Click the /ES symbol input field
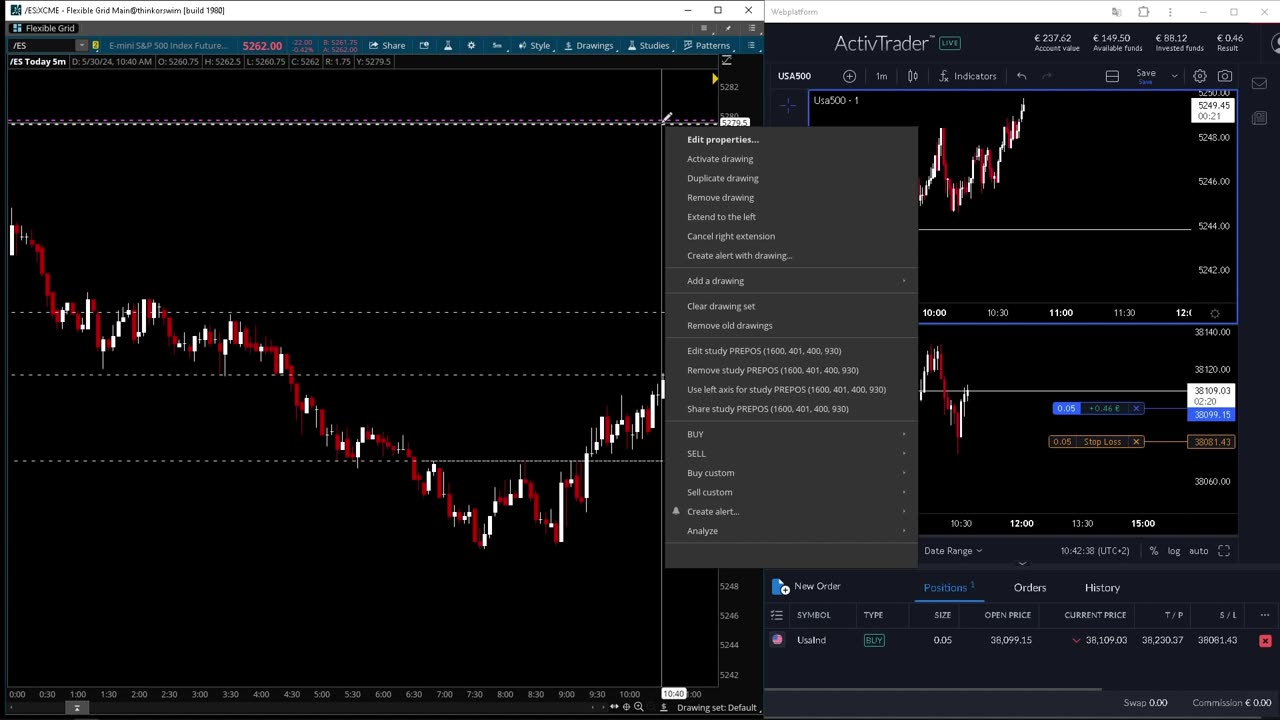 tap(43, 45)
